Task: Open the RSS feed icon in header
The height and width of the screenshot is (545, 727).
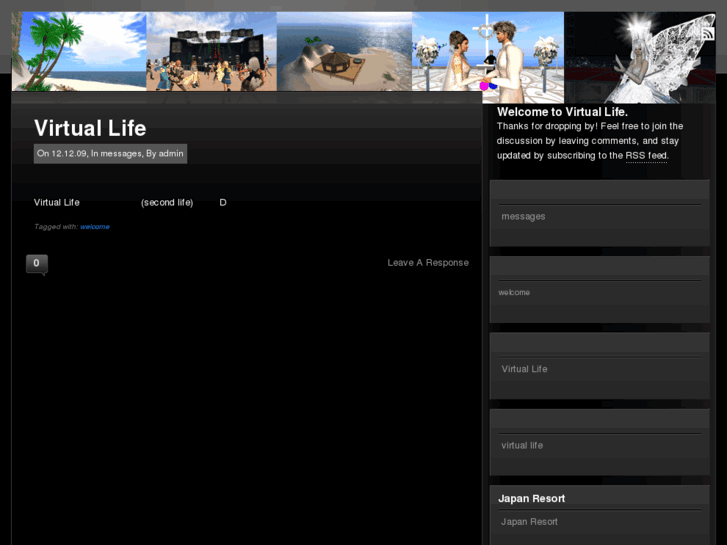Action: 708,34
